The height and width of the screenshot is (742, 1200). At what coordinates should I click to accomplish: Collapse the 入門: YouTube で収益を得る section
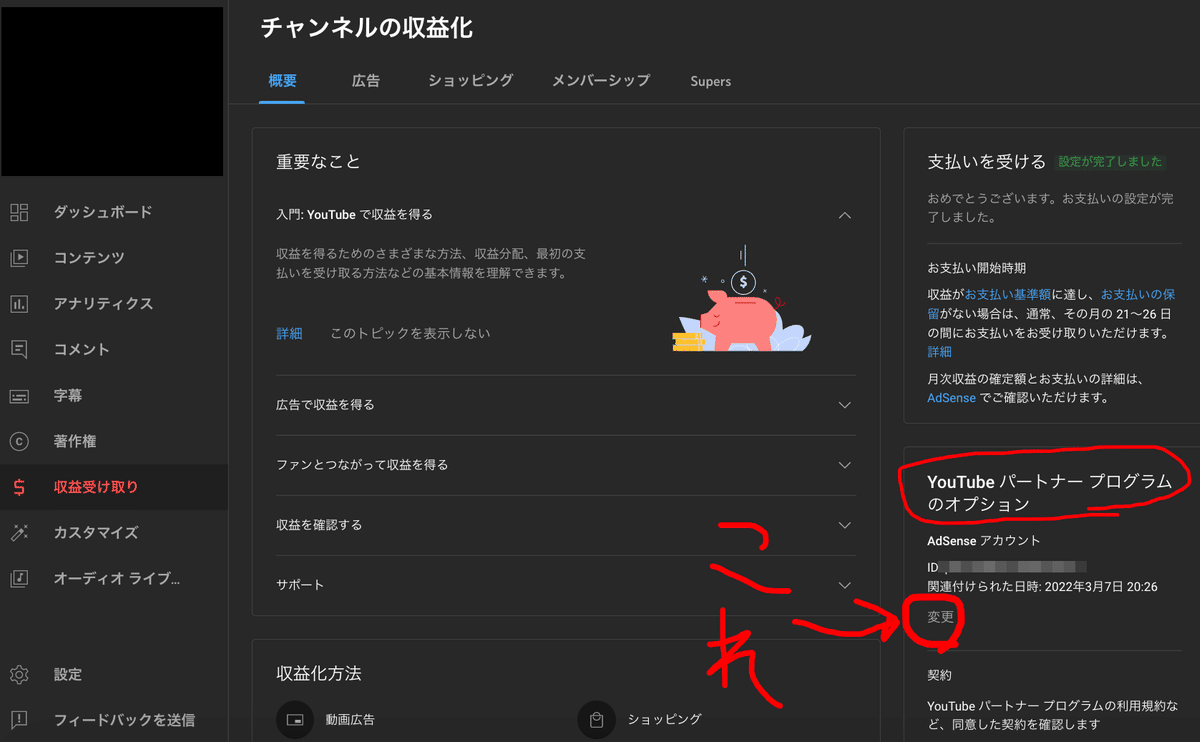tap(845, 215)
